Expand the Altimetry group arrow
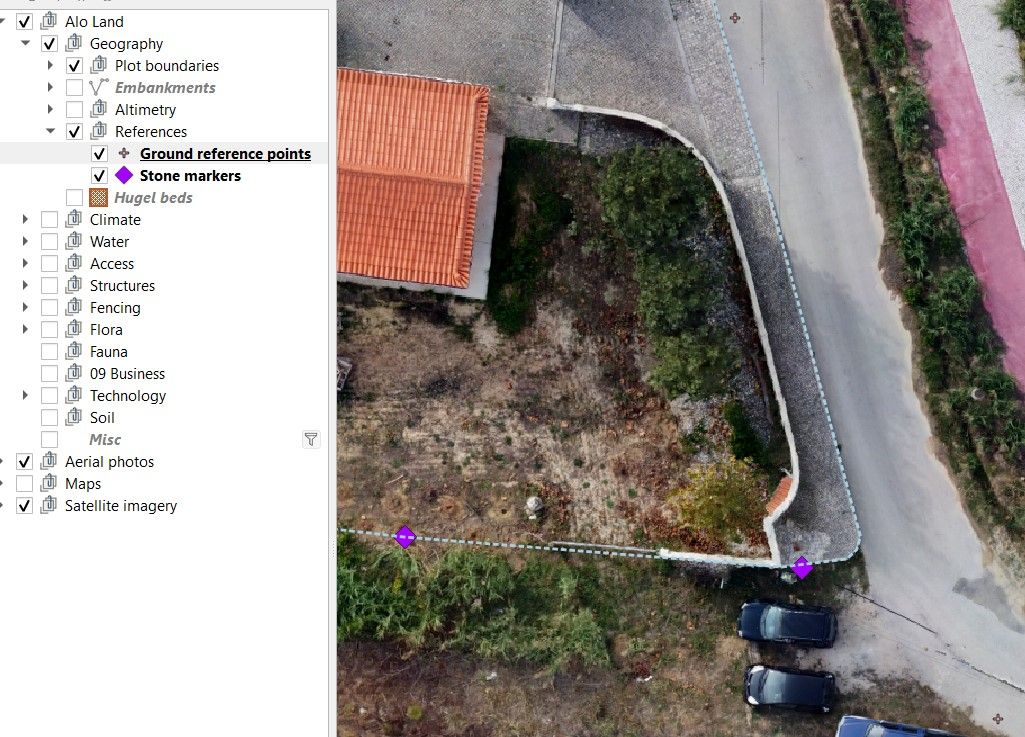1025x737 pixels. 50,109
